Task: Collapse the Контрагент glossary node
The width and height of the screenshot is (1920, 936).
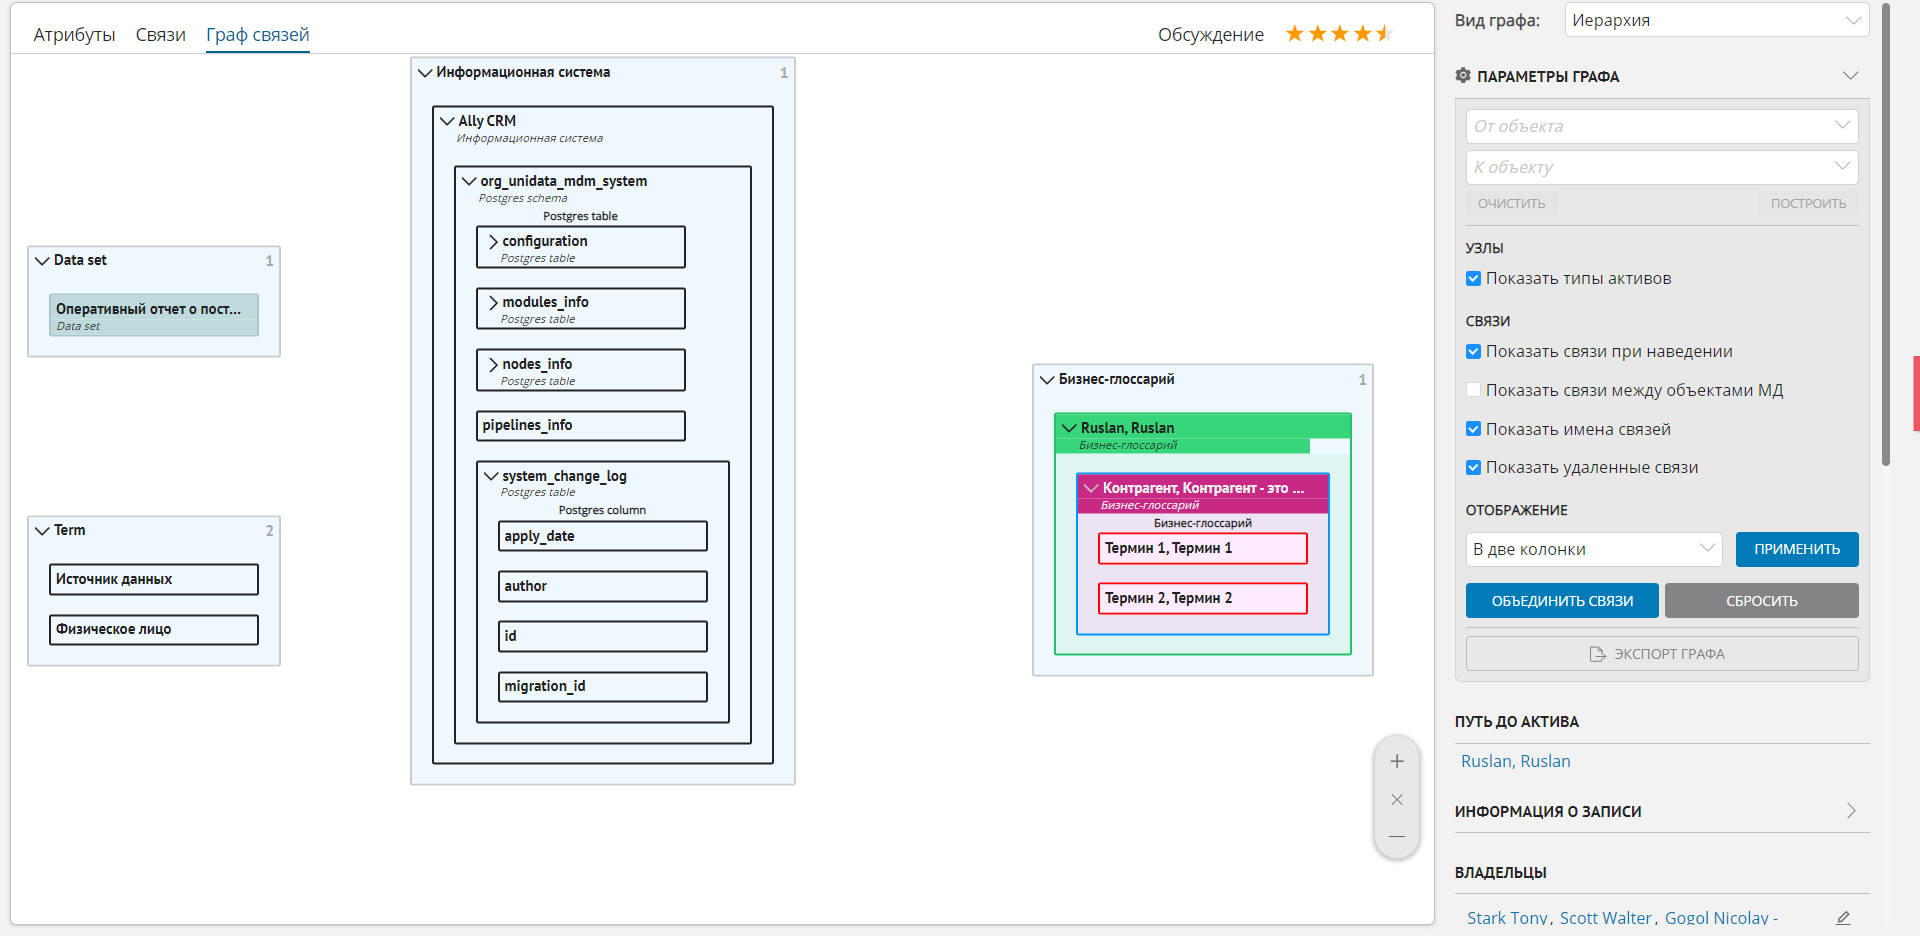Action: pyautogui.click(x=1091, y=488)
